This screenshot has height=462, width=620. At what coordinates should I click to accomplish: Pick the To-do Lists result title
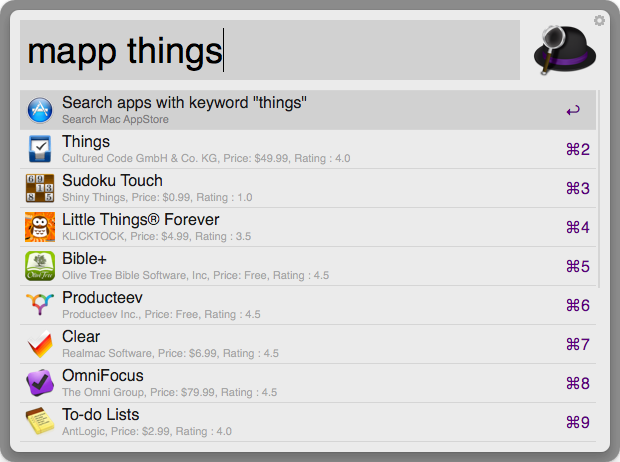(100, 414)
